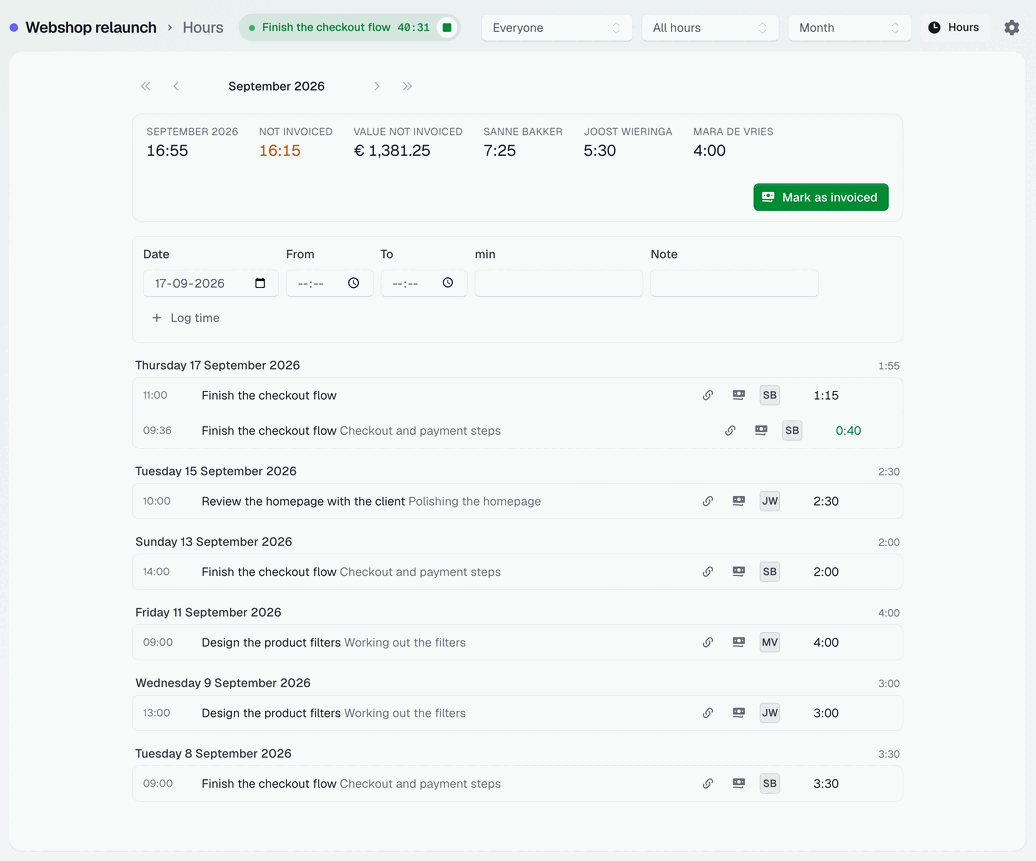Click September 2026 total 16:55

[167, 151]
